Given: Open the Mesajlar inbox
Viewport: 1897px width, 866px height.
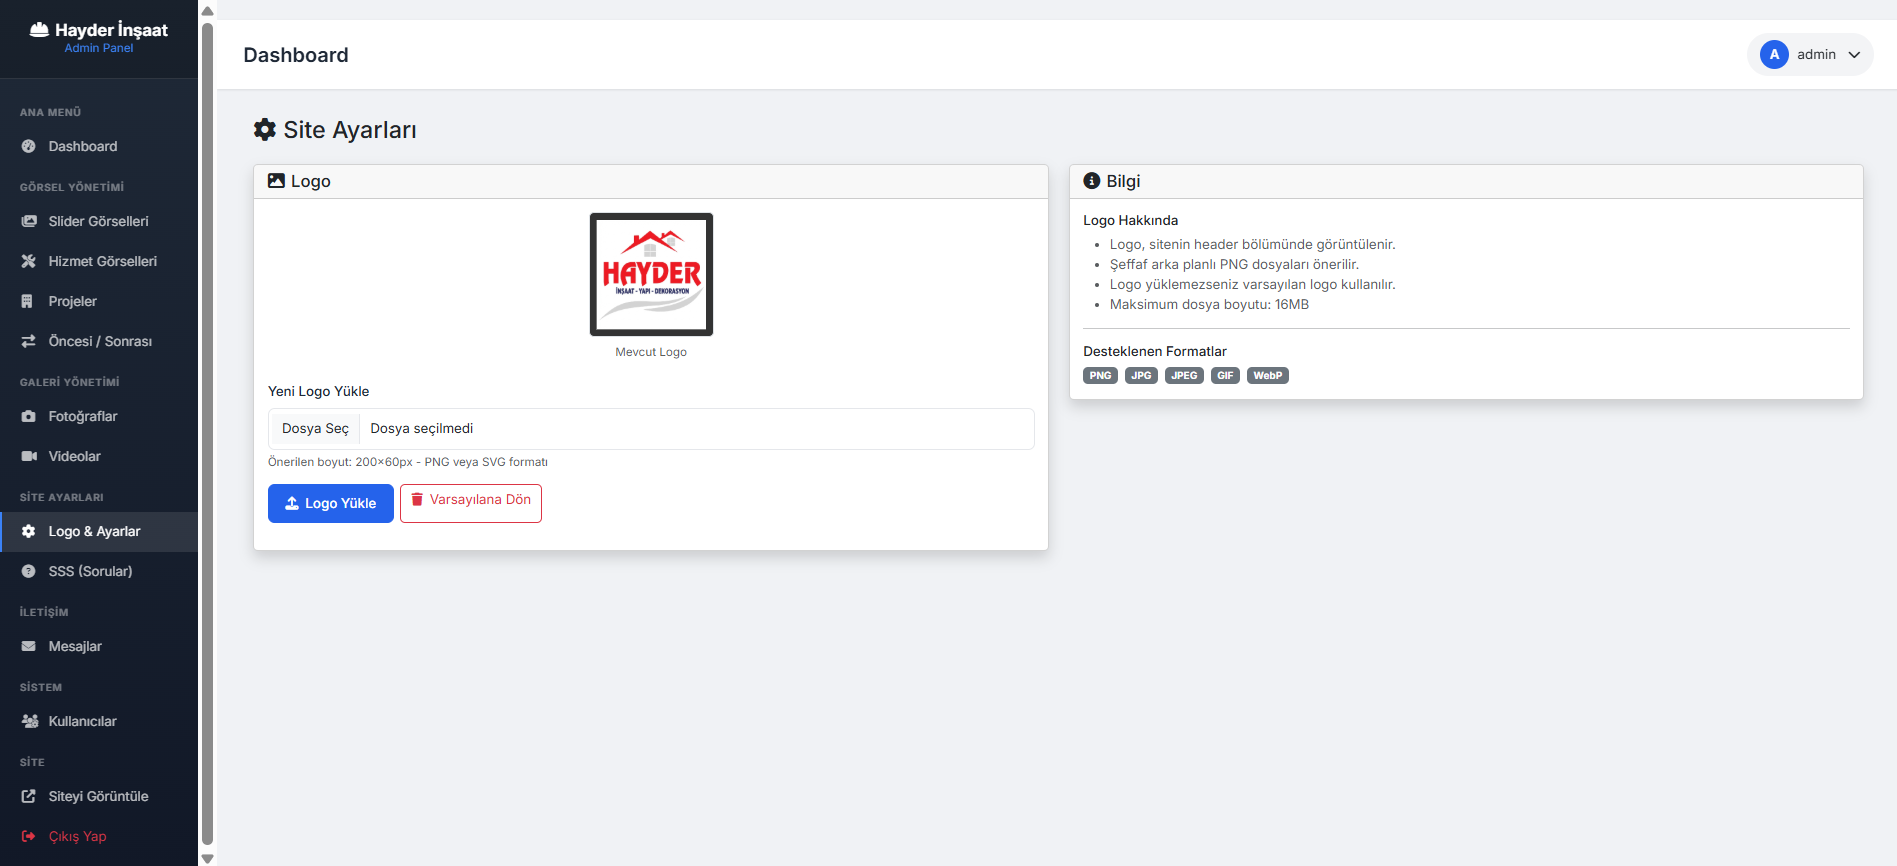Looking at the screenshot, I should point(99,646).
